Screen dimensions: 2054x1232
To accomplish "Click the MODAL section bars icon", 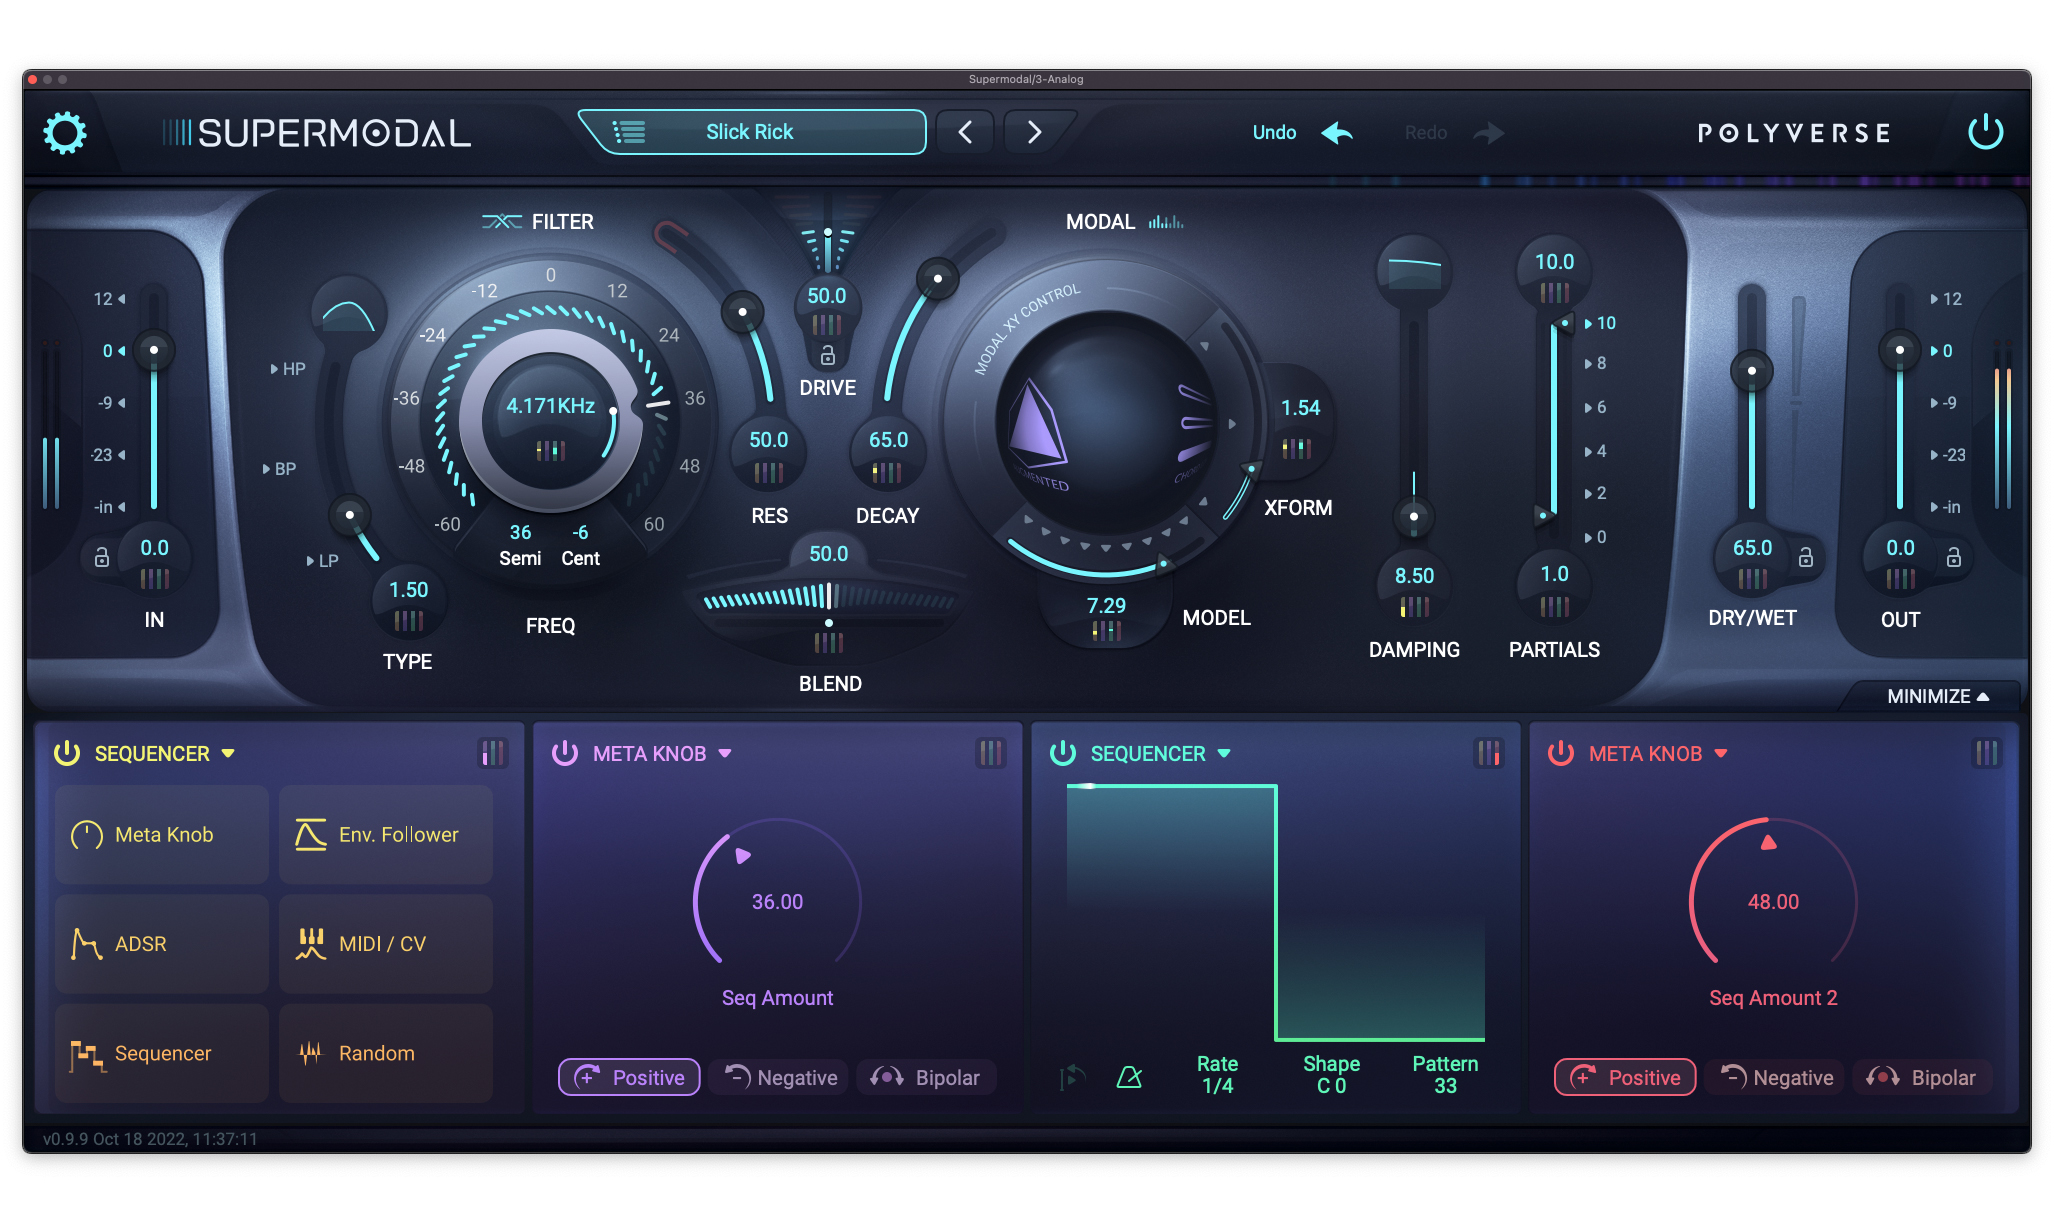I will tap(1166, 222).
